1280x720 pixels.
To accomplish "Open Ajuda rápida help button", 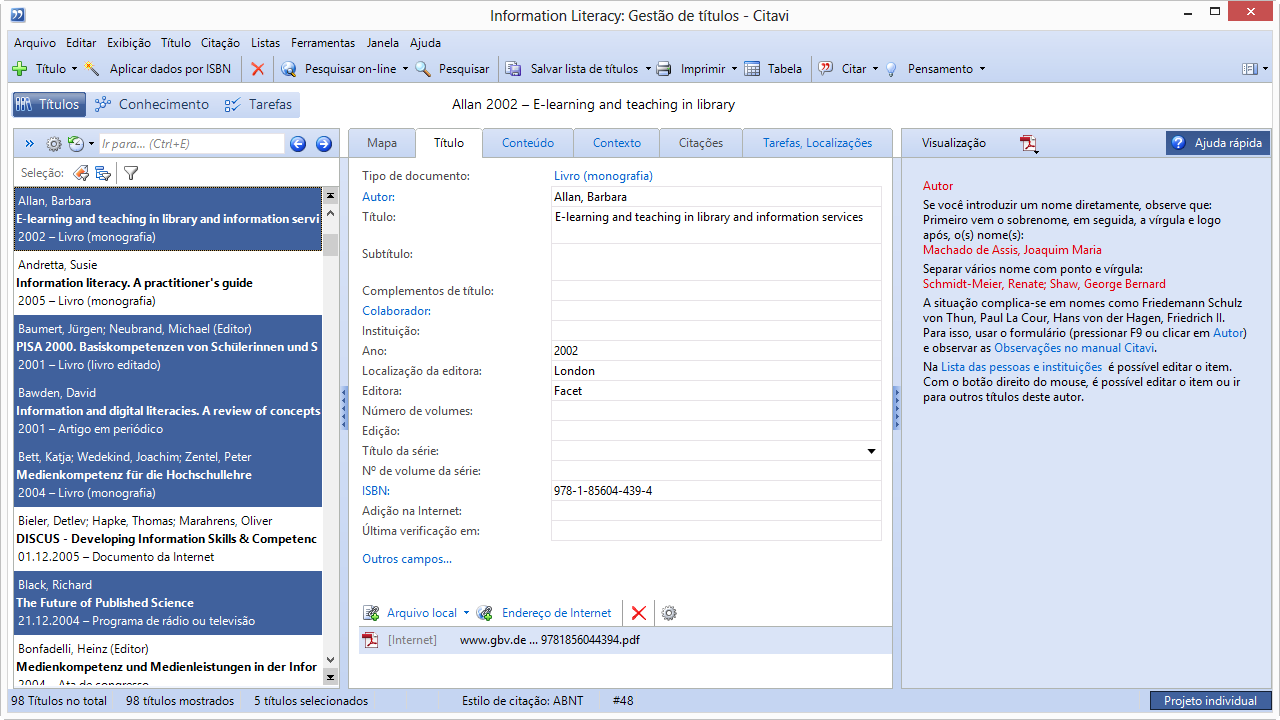I will click(1217, 143).
